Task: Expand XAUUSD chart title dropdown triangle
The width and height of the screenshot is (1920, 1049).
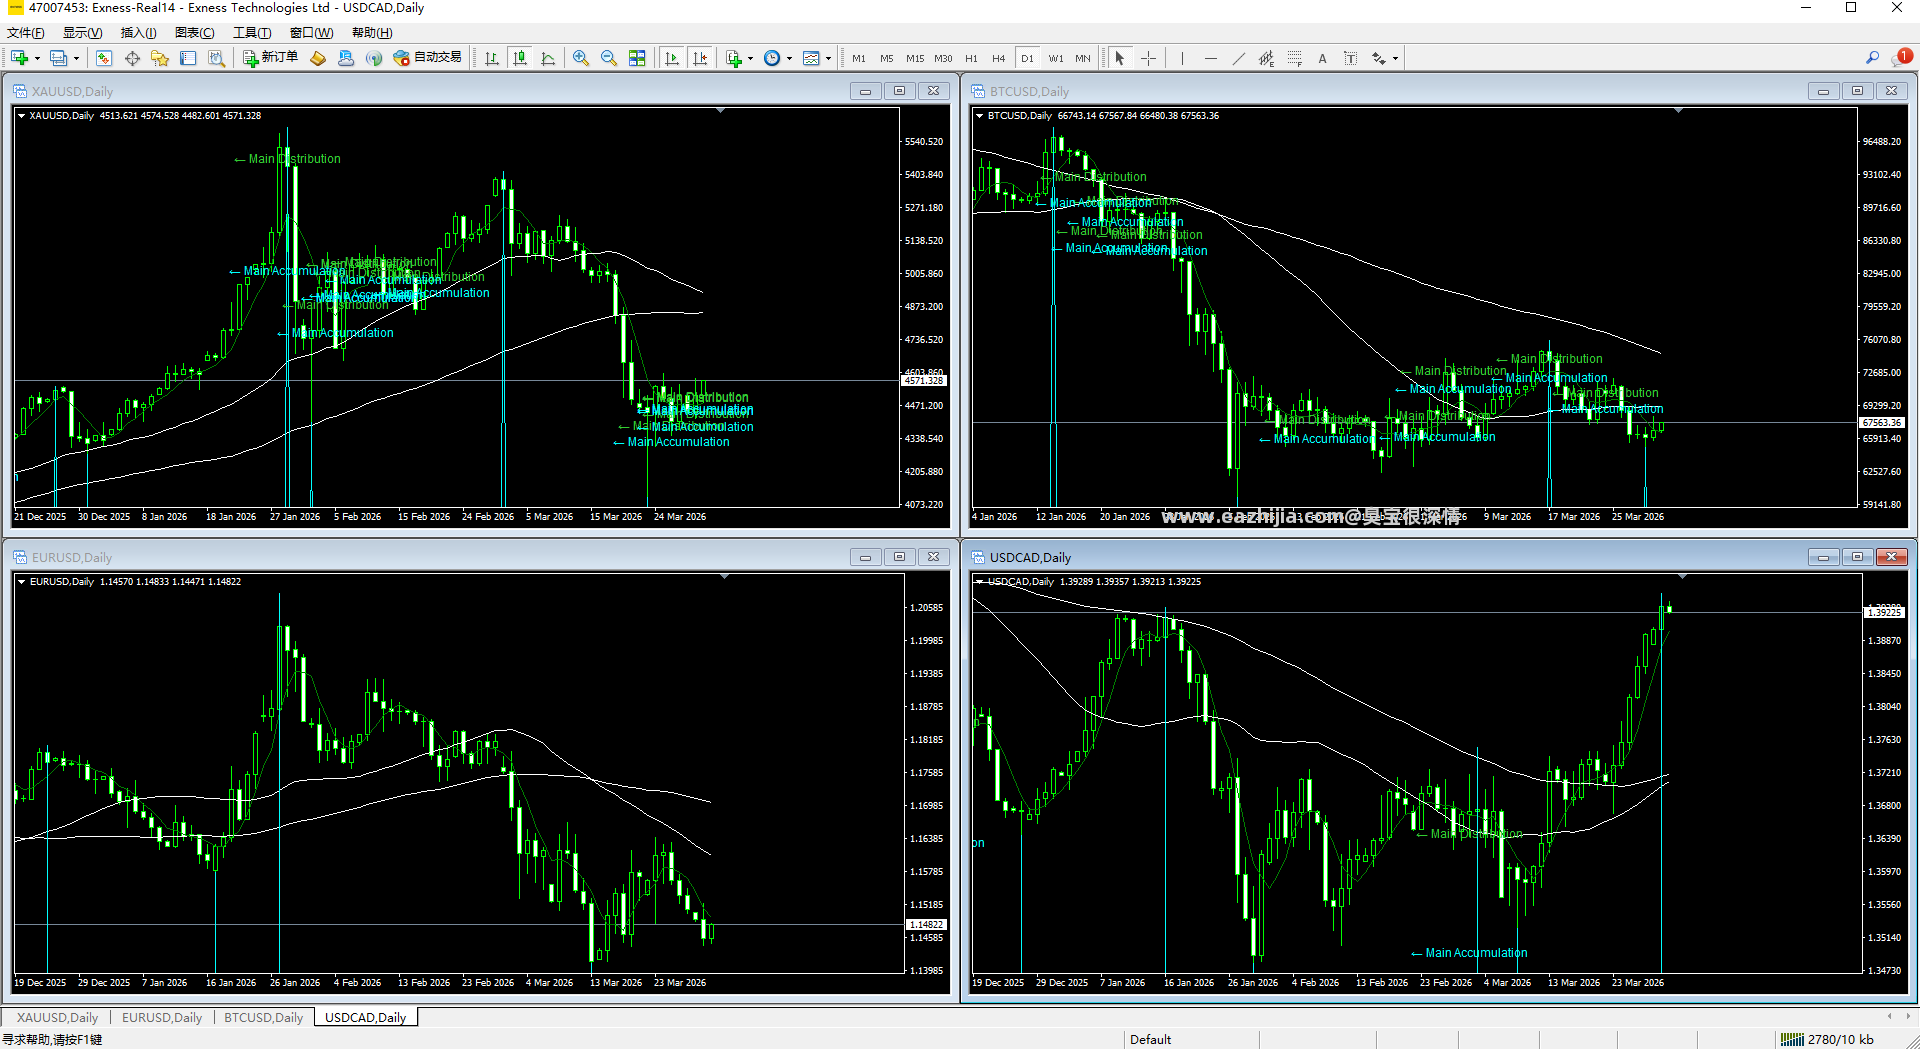Action: point(21,116)
